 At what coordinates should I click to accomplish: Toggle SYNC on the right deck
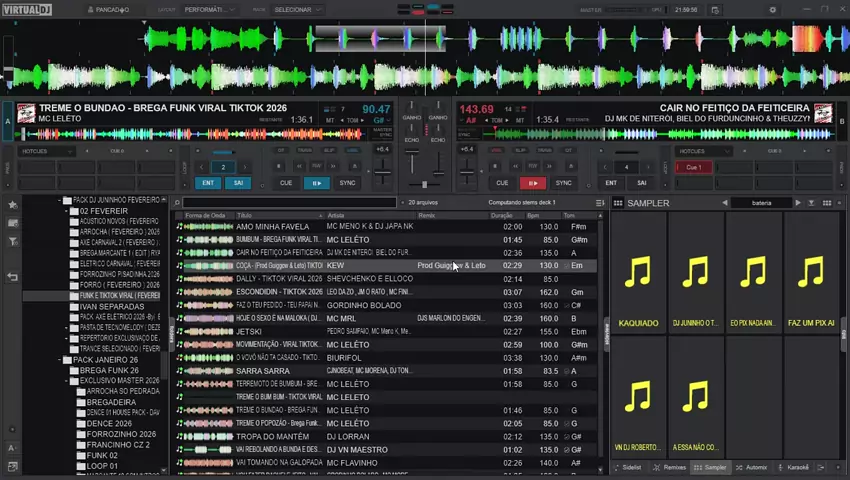click(x=563, y=183)
